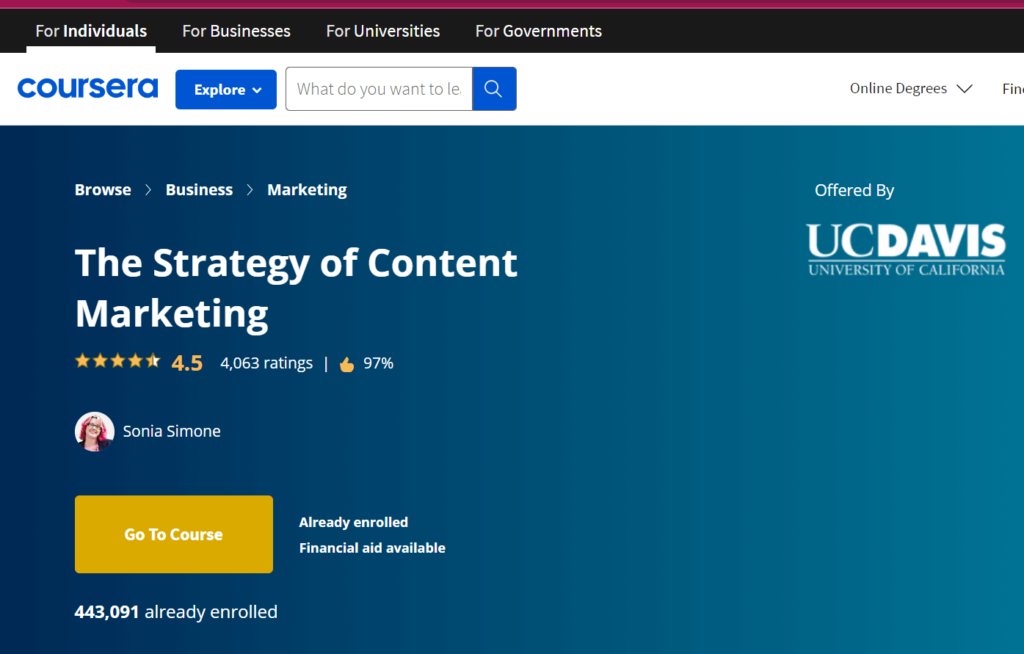Switch to the For Businesses tab
The image size is (1024, 654).
click(236, 31)
